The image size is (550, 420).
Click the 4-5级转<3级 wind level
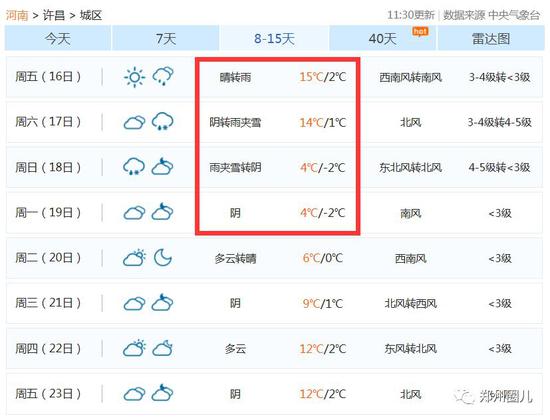click(x=499, y=167)
